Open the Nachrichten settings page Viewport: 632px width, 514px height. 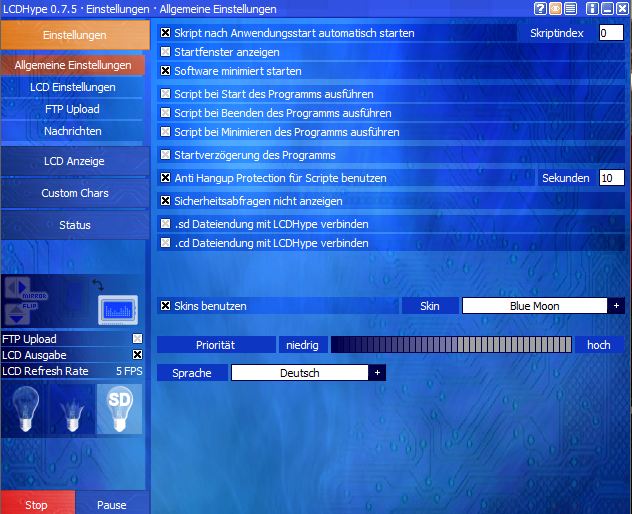point(73,131)
